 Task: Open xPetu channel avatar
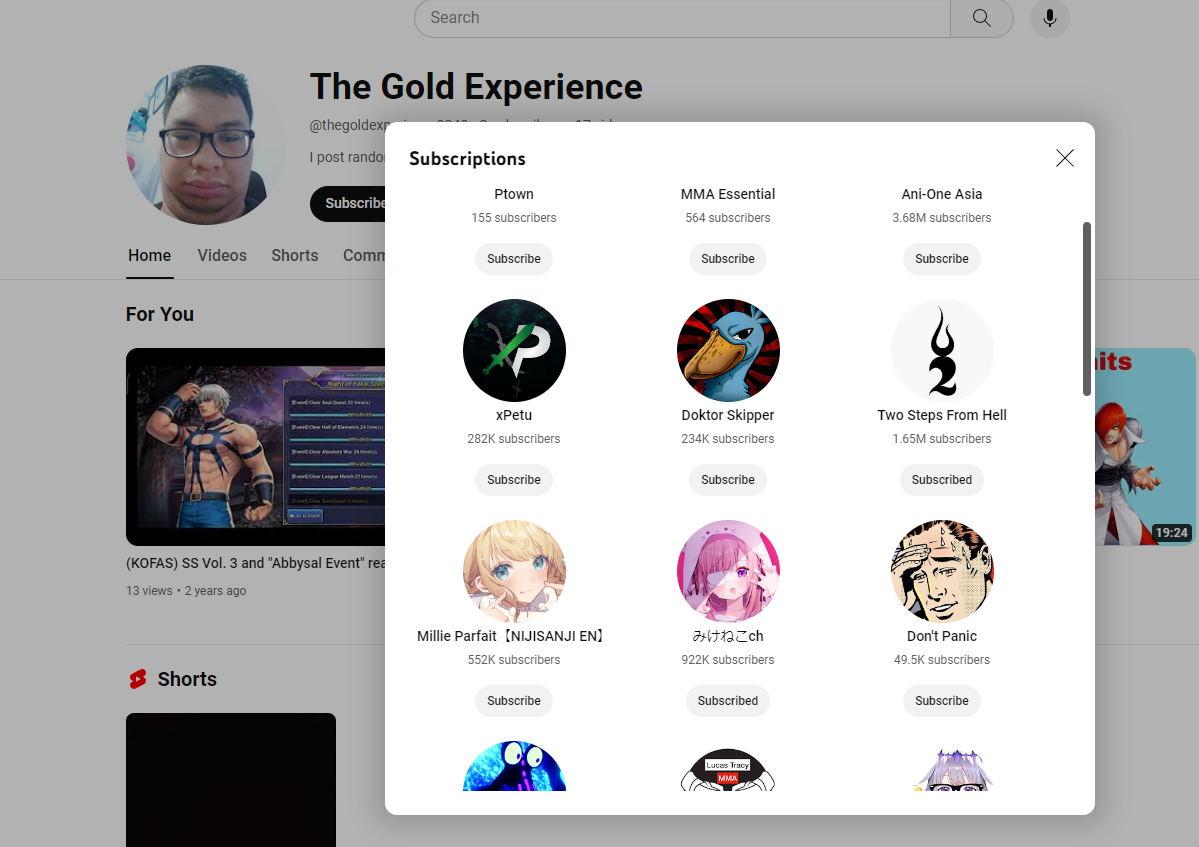(514, 350)
